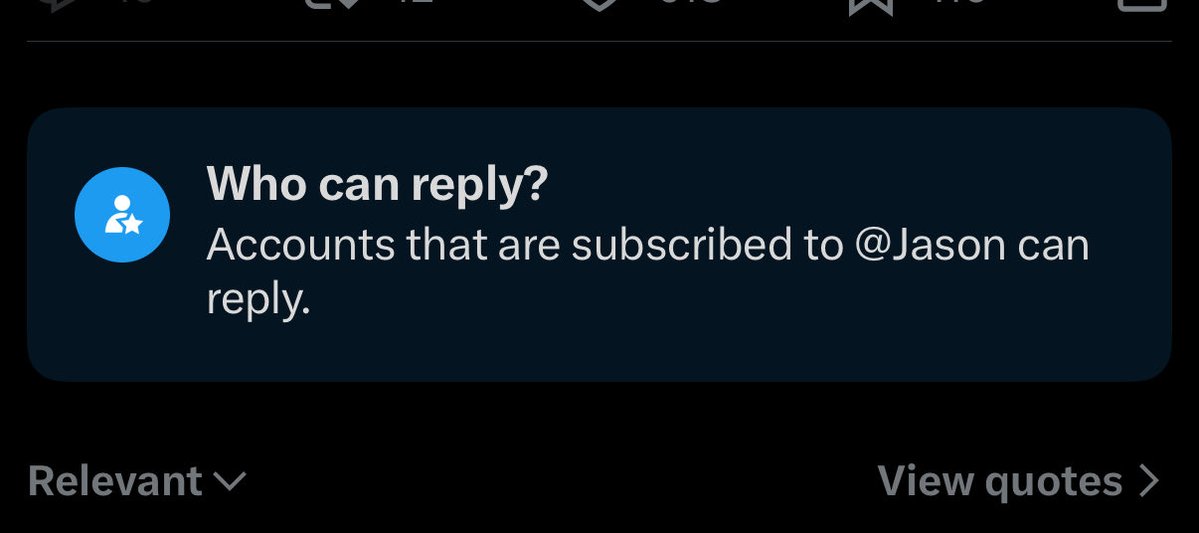The image size is (1199, 533).
Task: Click the Who can reply? heading
Action: pyautogui.click(x=378, y=184)
